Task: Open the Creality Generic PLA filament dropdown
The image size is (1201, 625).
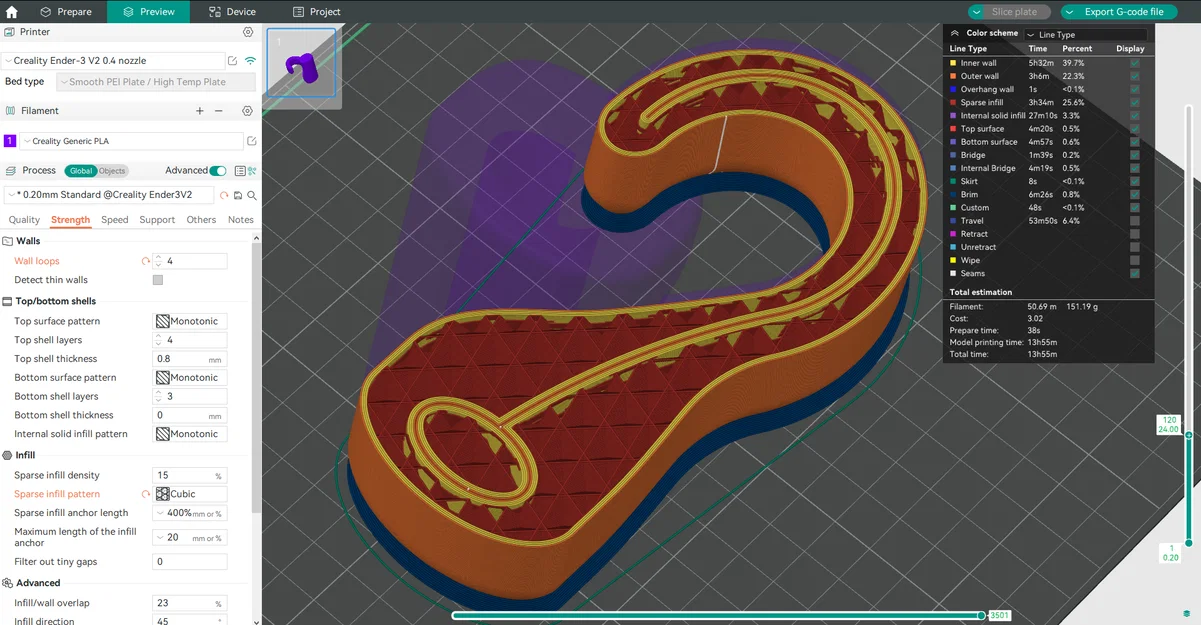Action: click(x=131, y=141)
